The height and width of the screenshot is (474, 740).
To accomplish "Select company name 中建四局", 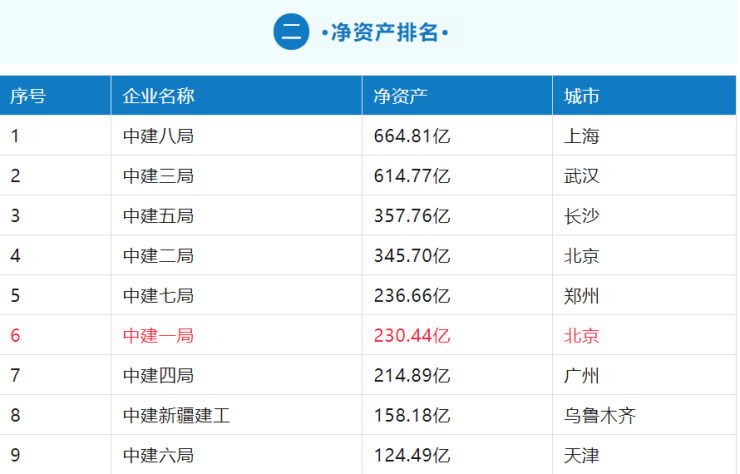I will click(x=159, y=376).
